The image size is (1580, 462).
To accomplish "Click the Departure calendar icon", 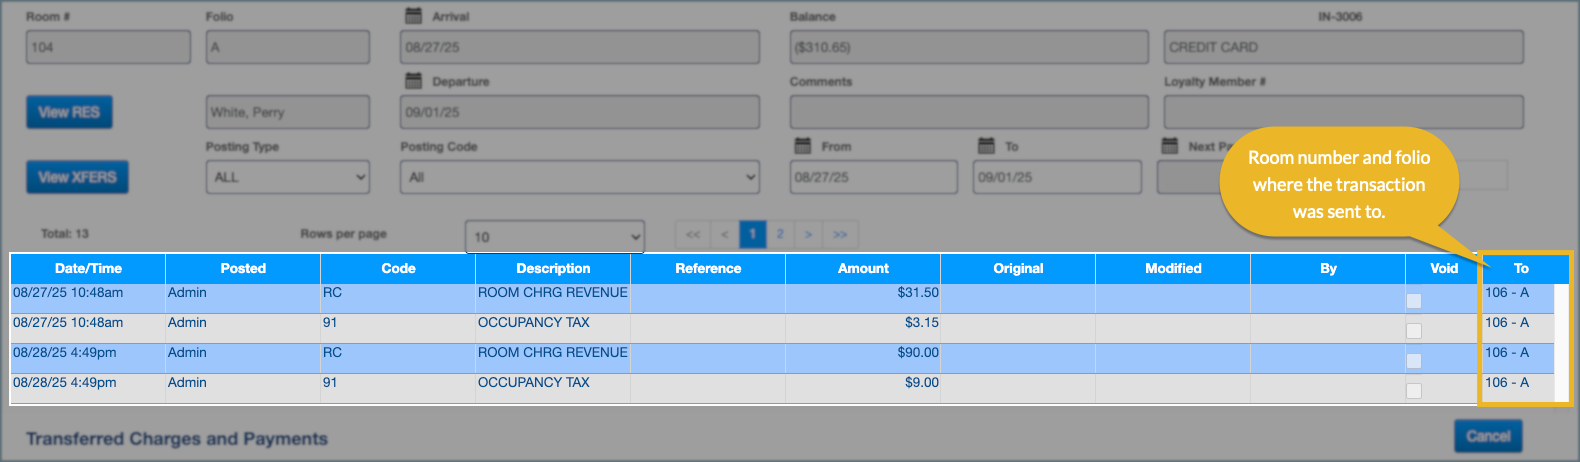I will click(413, 81).
